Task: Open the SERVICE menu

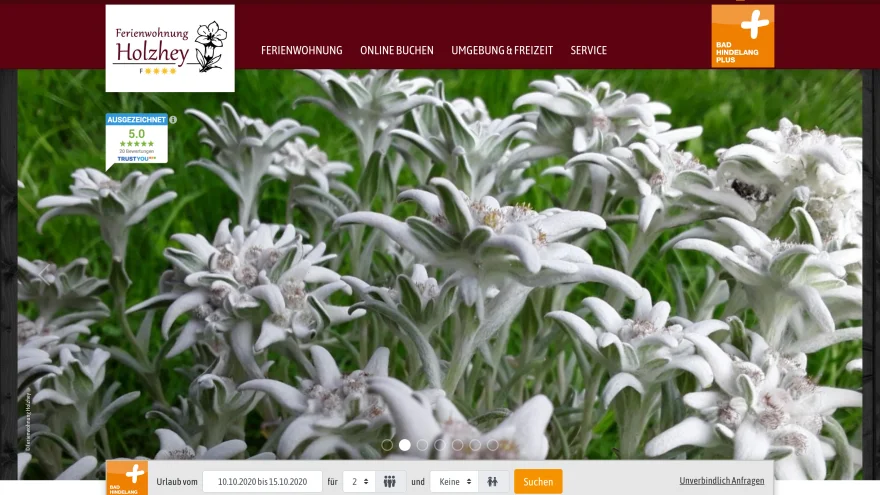Action: [x=589, y=51]
